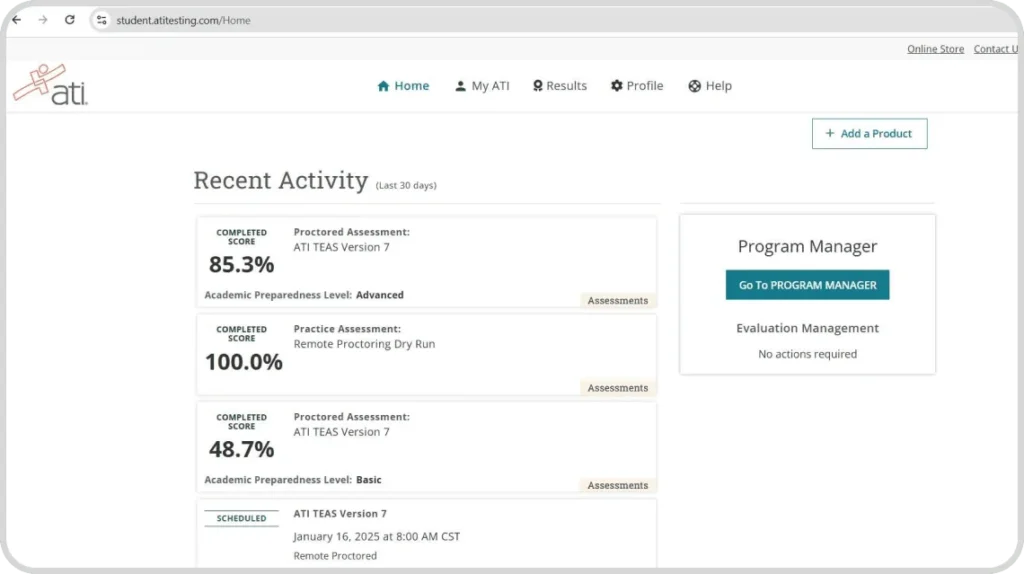The width and height of the screenshot is (1024, 574).
Task: Click ATI TEAS Version 7 in 48.7% card
Action: click(x=342, y=432)
